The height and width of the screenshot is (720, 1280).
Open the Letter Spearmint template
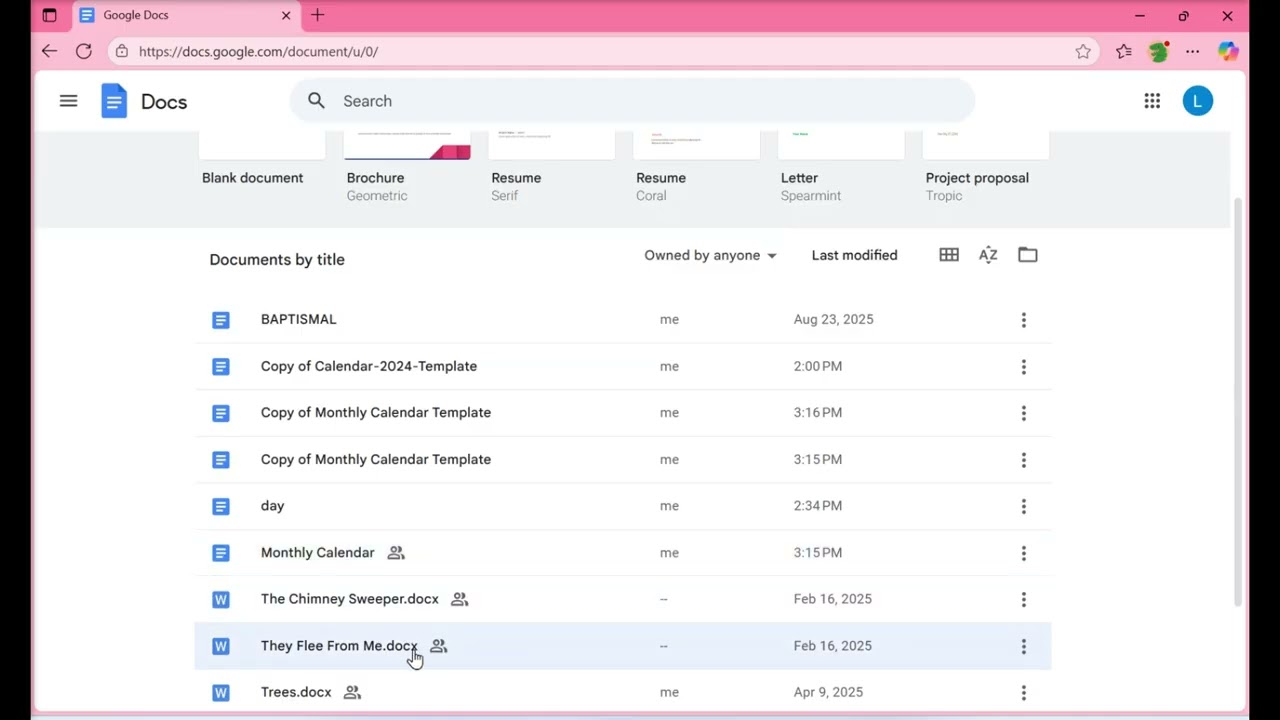[841, 166]
